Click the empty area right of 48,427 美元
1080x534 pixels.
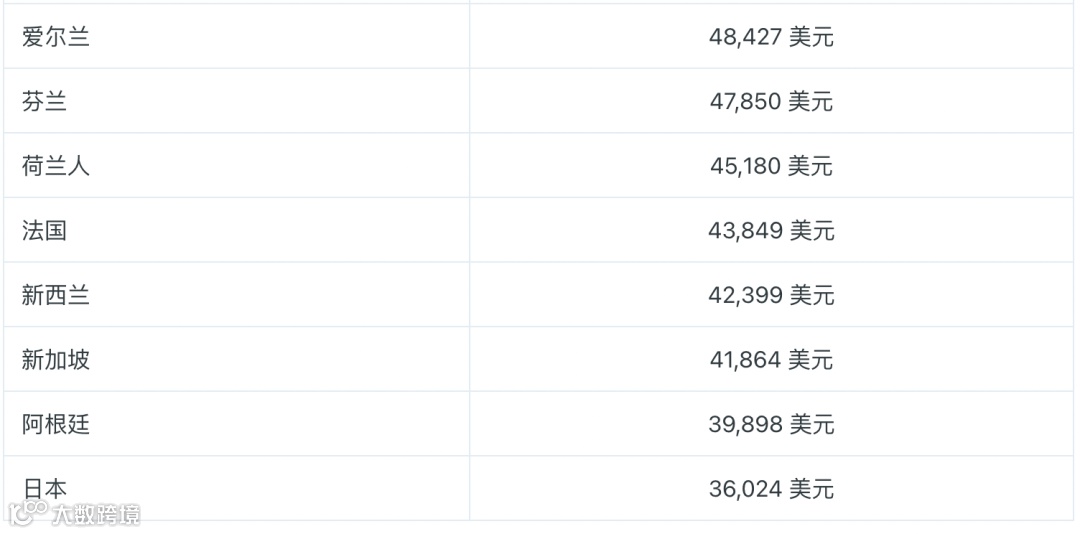[954, 37]
